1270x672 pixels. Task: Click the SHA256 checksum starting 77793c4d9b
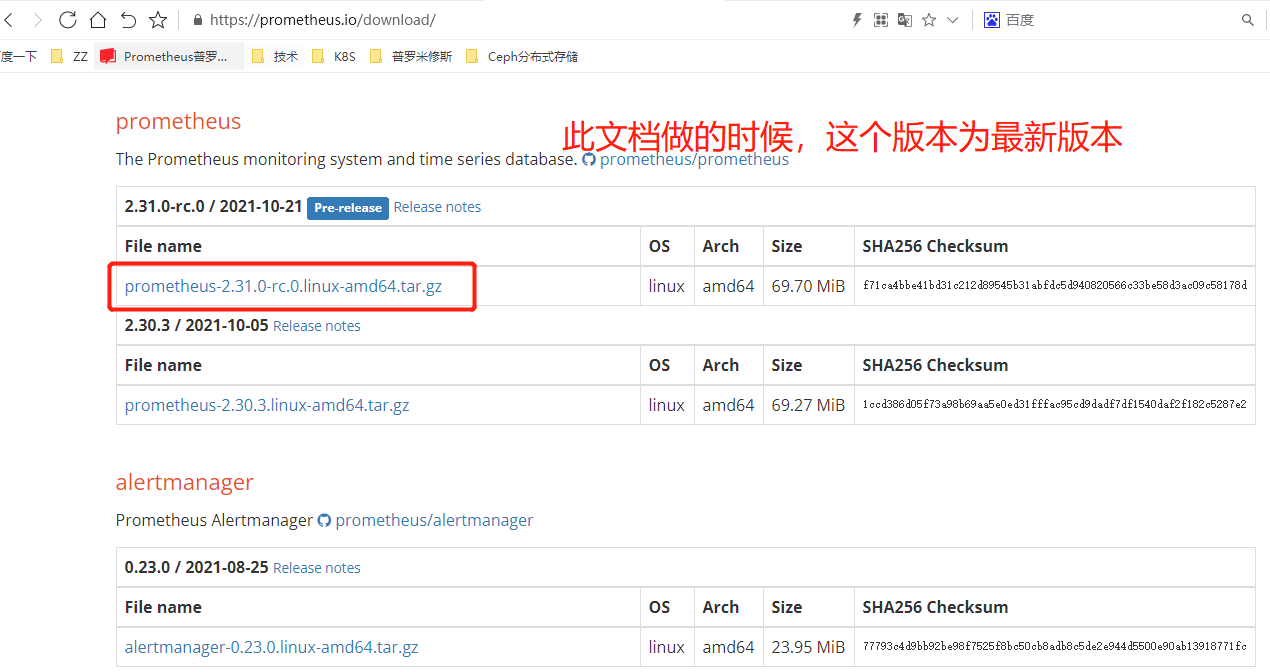(1055, 646)
